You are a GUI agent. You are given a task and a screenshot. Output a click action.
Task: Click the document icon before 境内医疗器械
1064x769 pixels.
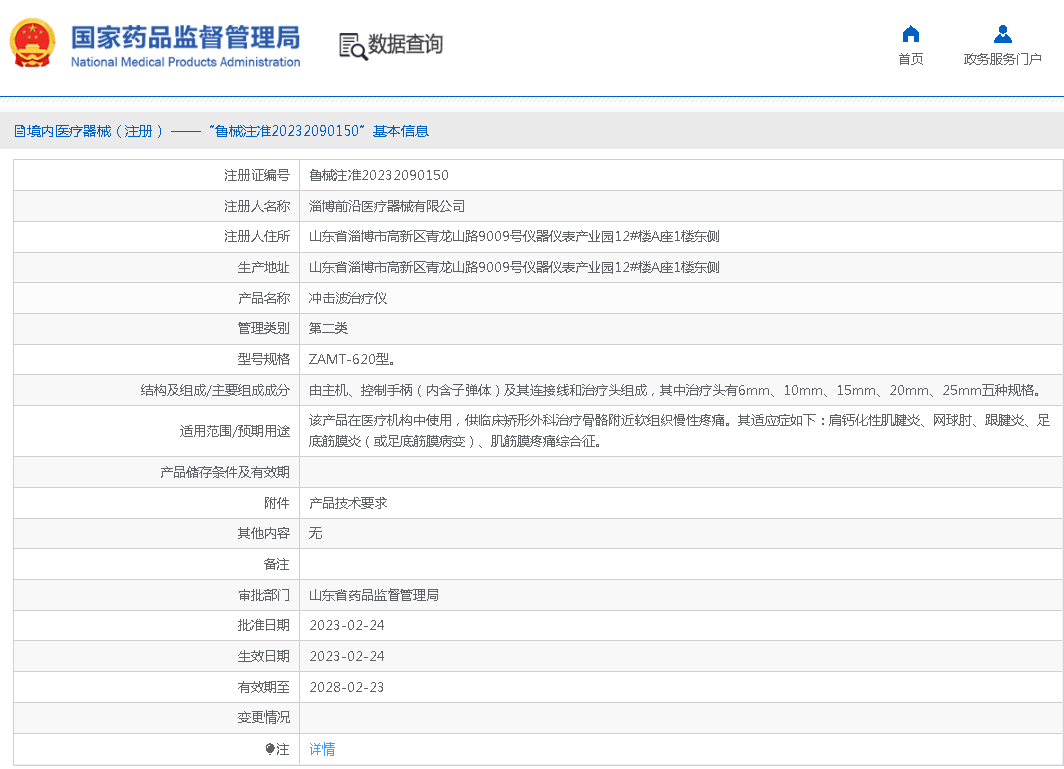[x=19, y=131]
